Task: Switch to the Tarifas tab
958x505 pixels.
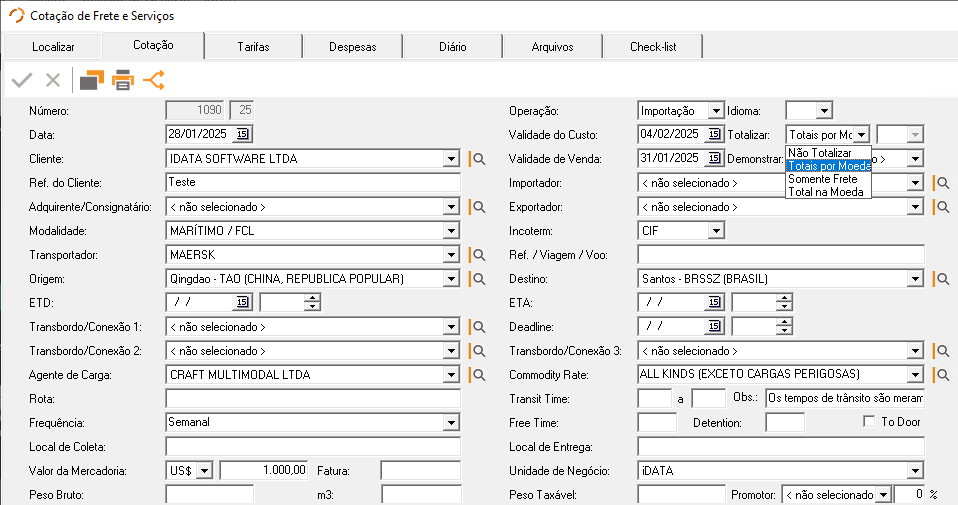Action: pos(253,47)
